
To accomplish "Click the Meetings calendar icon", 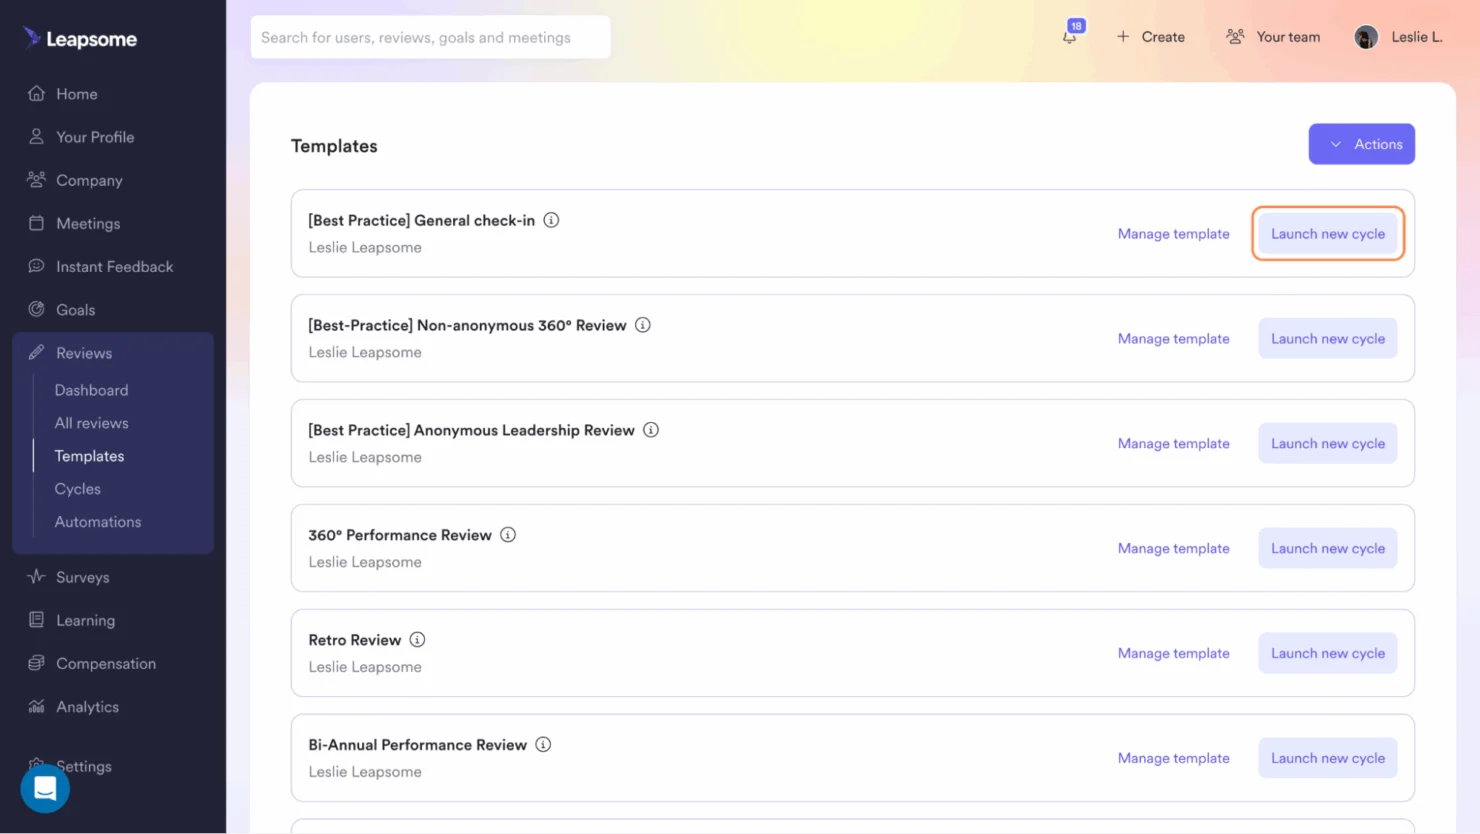I will tap(36, 223).
